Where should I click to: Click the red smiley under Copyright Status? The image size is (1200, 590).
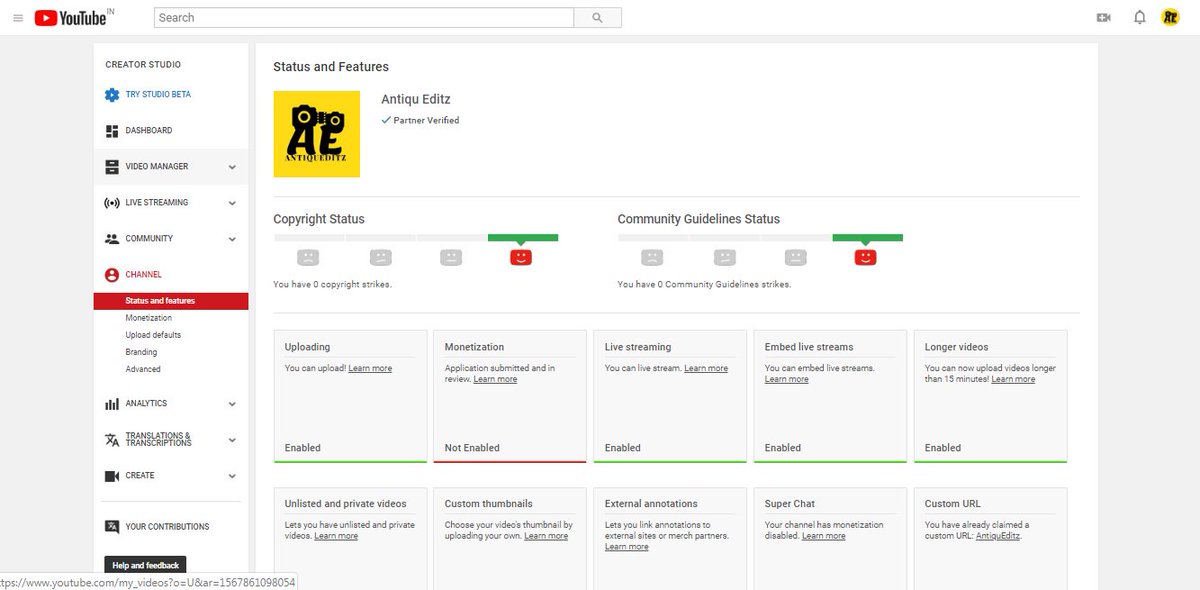tap(521, 257)
